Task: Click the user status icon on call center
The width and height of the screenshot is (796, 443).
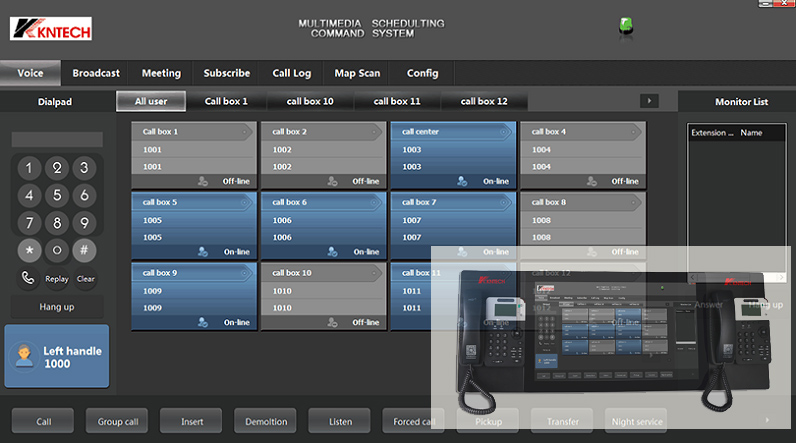Action: tap(462, 181)
